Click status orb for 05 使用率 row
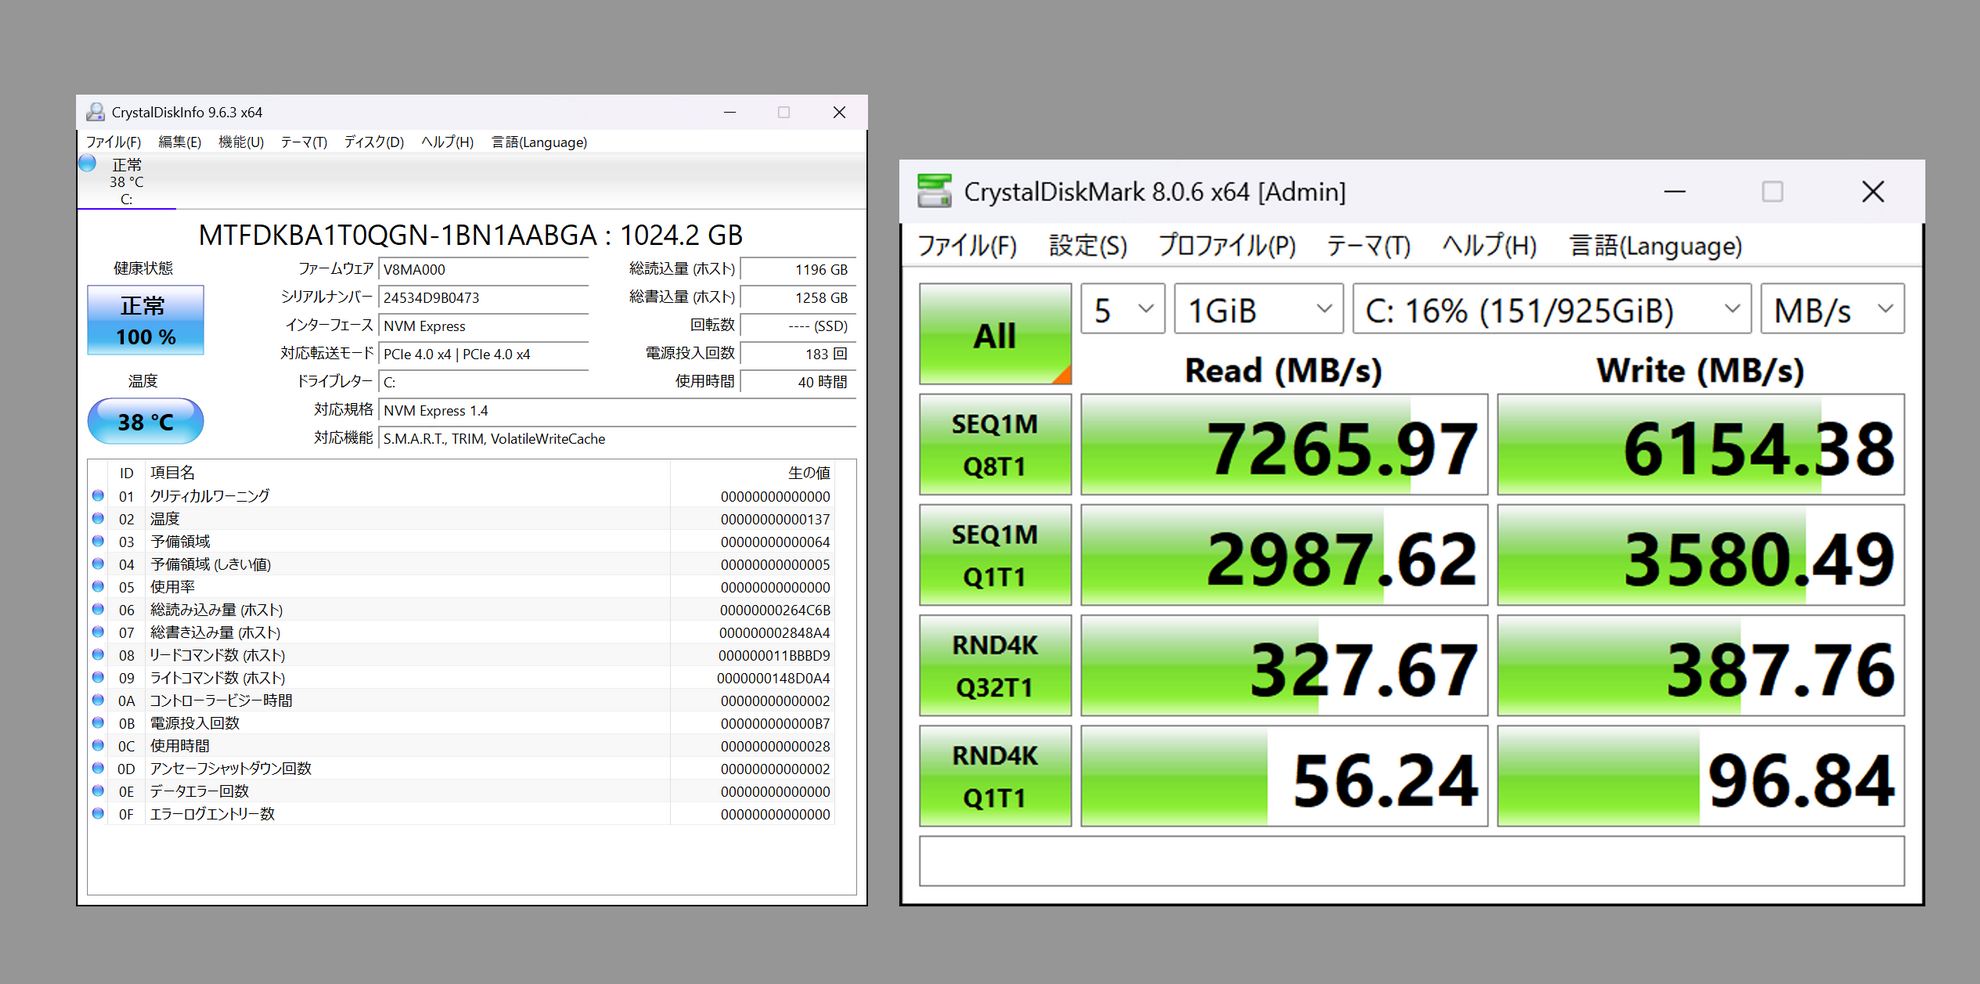1980x984 pixels. tap(98, 587)
